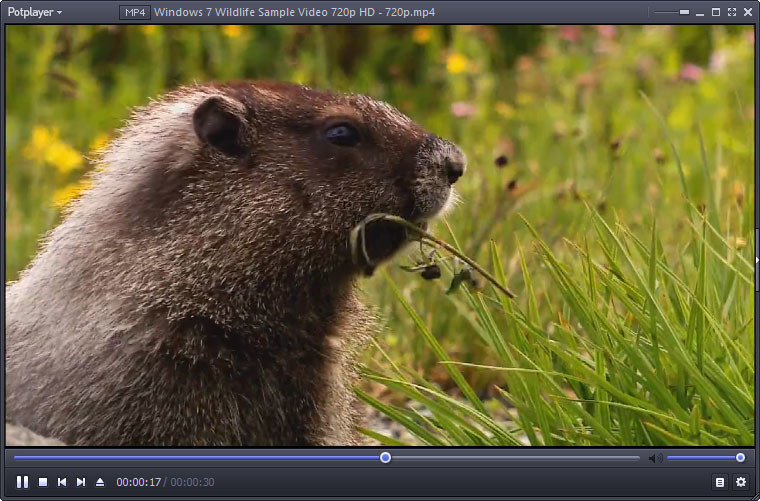Open the playlist panel icon
This screenshot has width=760, height=501.
click(x=719, y=482)
